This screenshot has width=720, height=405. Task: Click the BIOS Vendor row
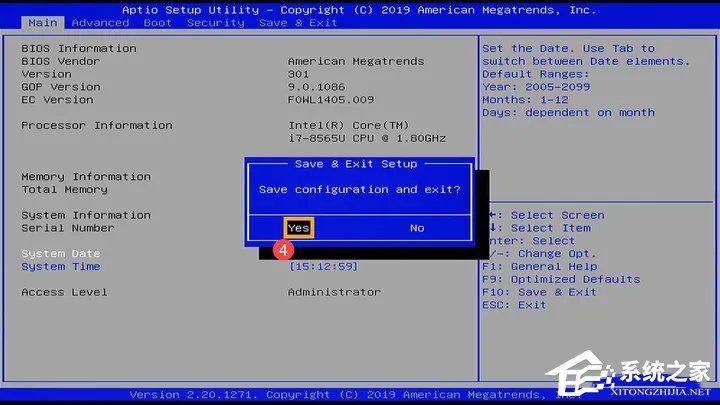click(x=64, y=61)
